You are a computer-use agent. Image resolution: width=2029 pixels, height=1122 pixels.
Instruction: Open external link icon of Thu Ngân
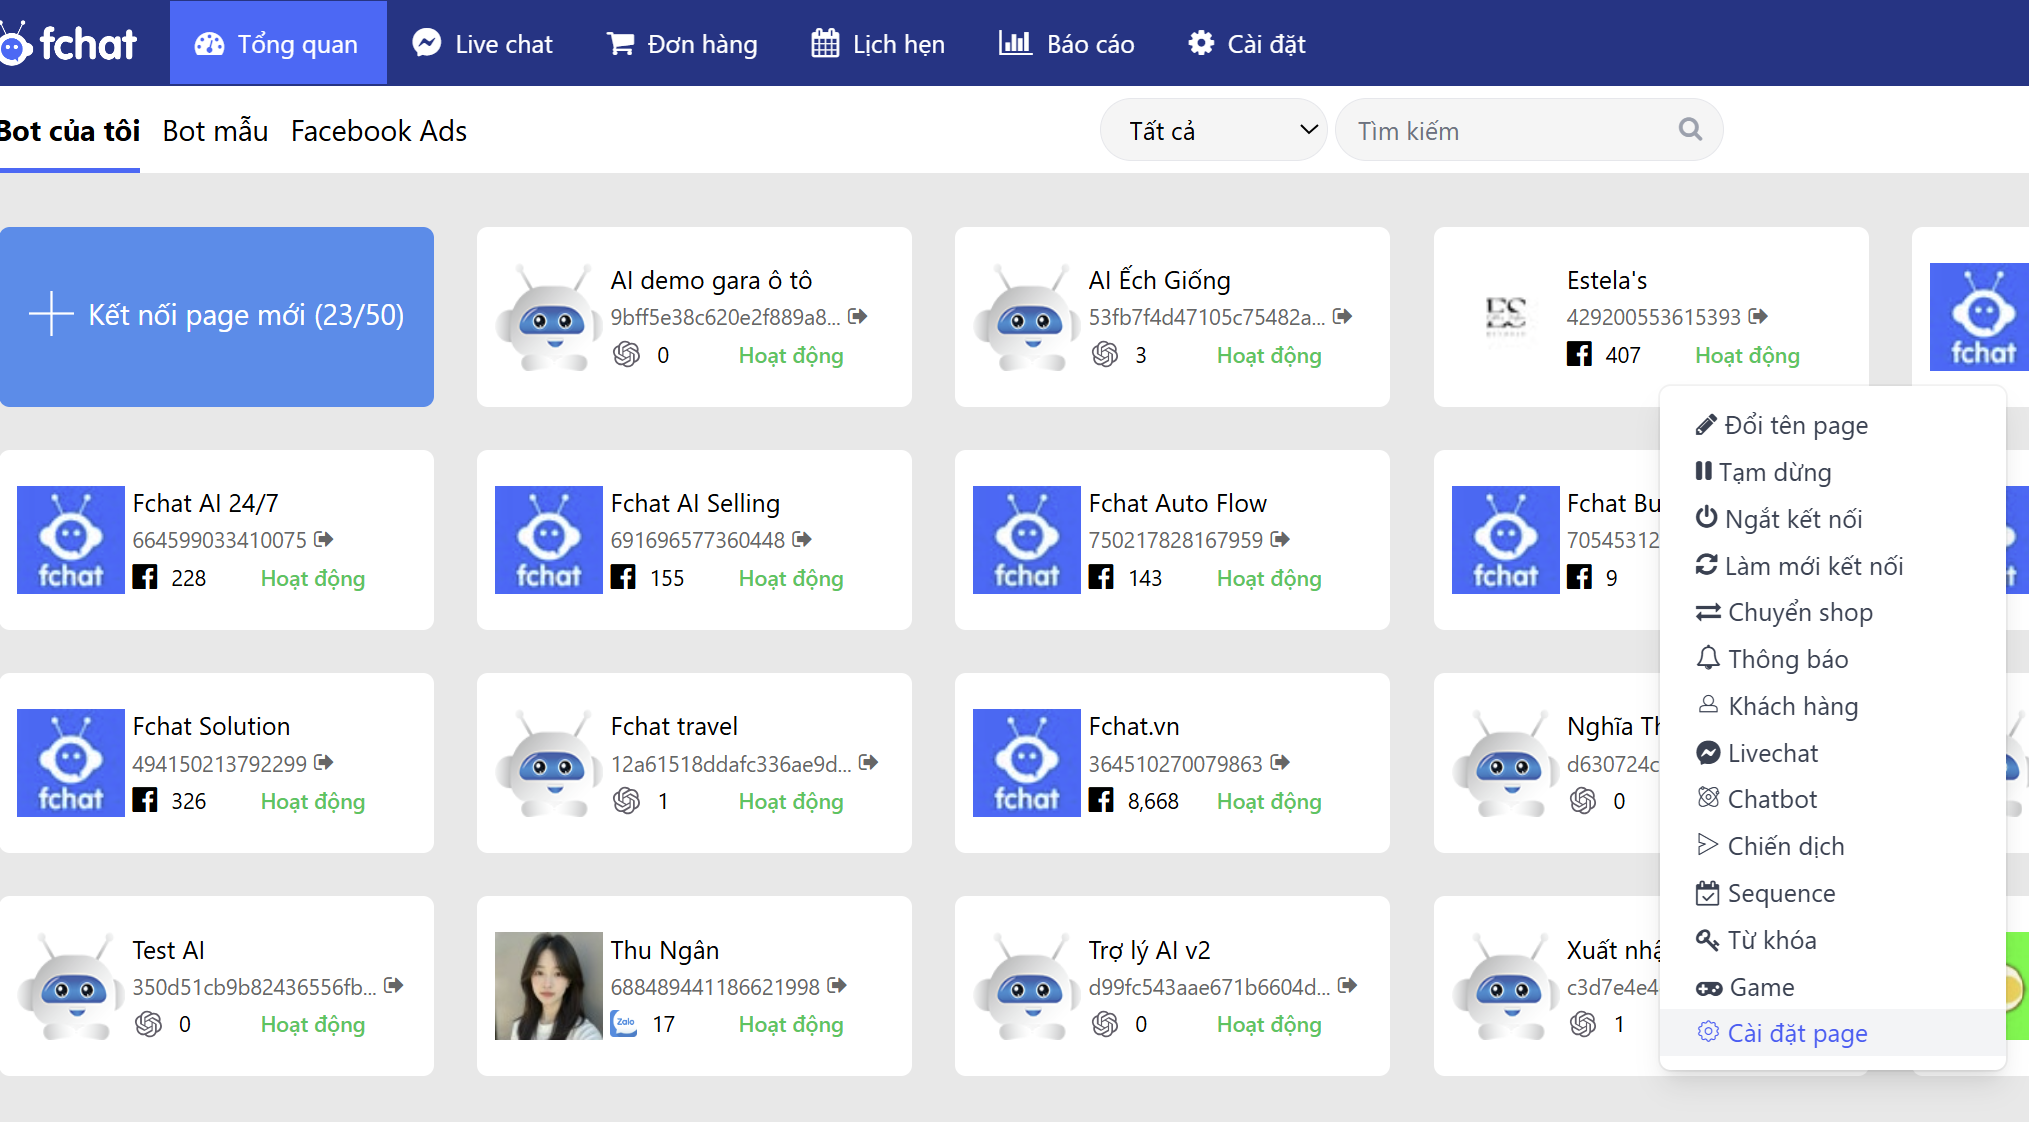click(x=837, y=985)
